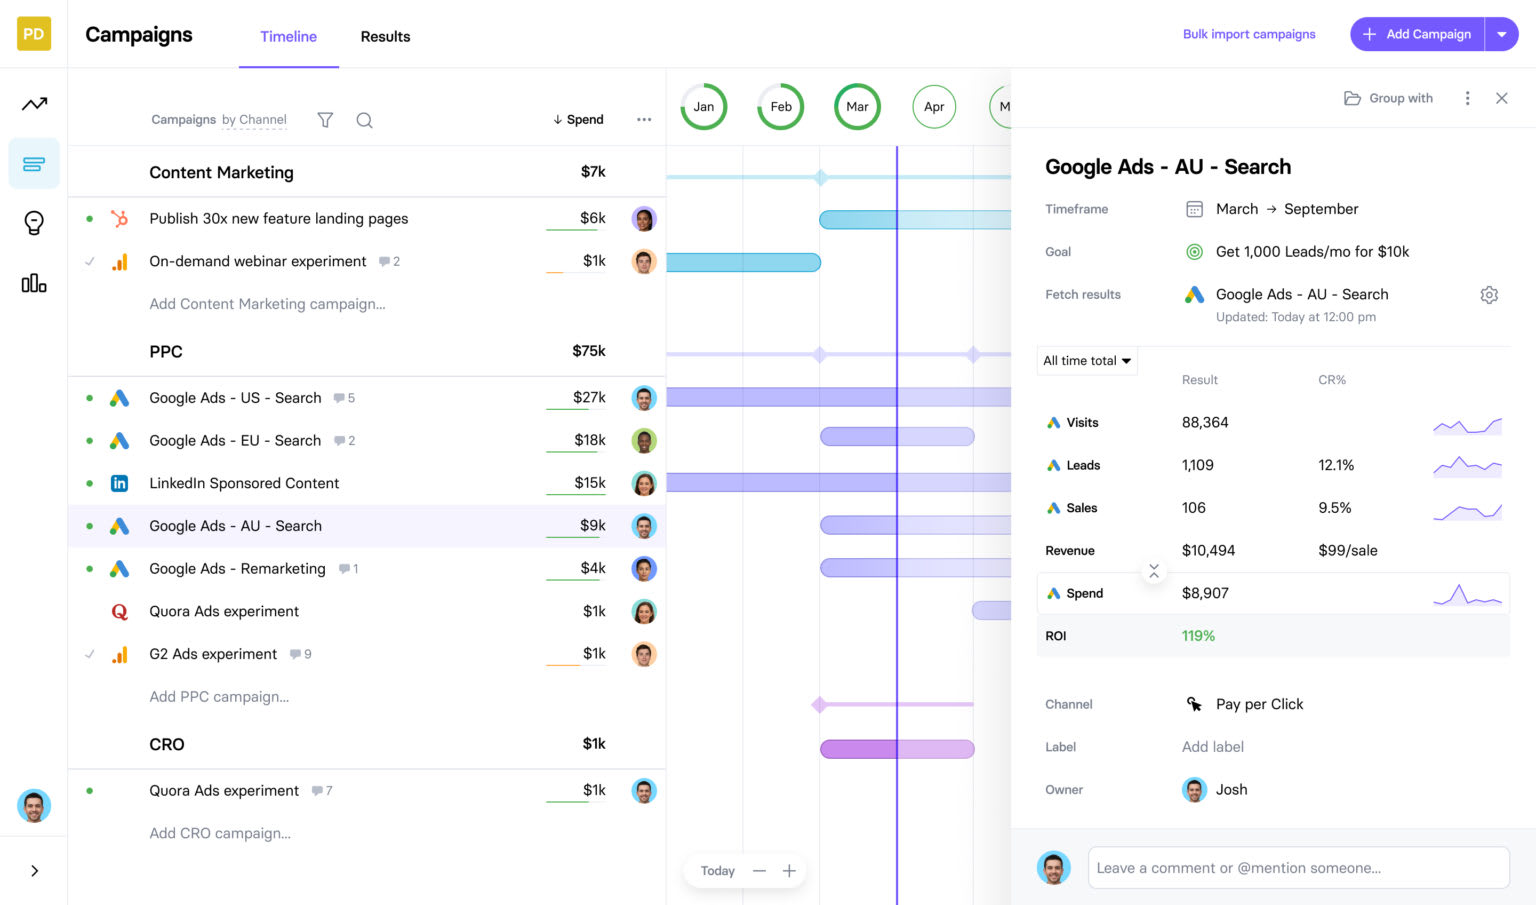Open the All time total dropdown

[x=1087, y=361]
